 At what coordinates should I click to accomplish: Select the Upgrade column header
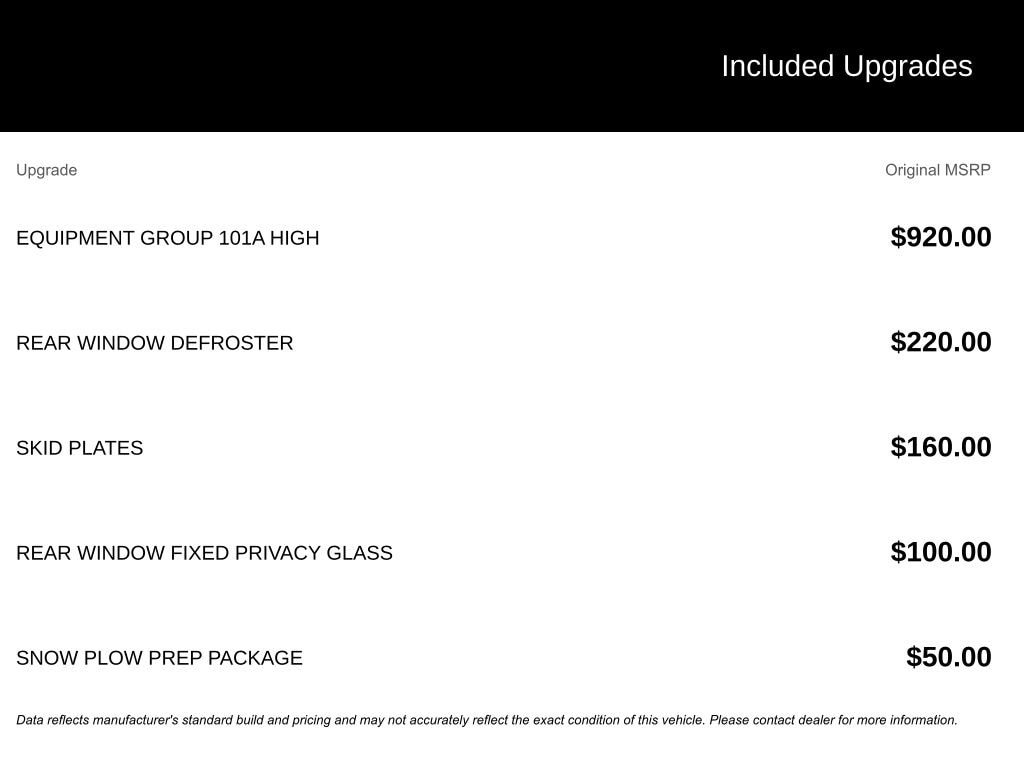click(46, 170)
